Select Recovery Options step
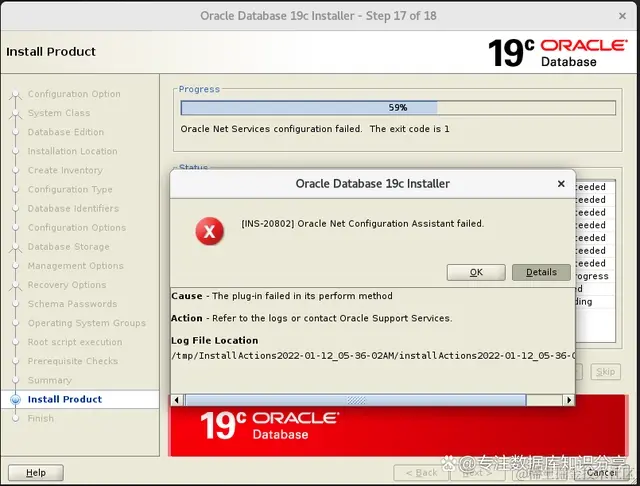Screen dimensions: 640x486 (67, 285)
